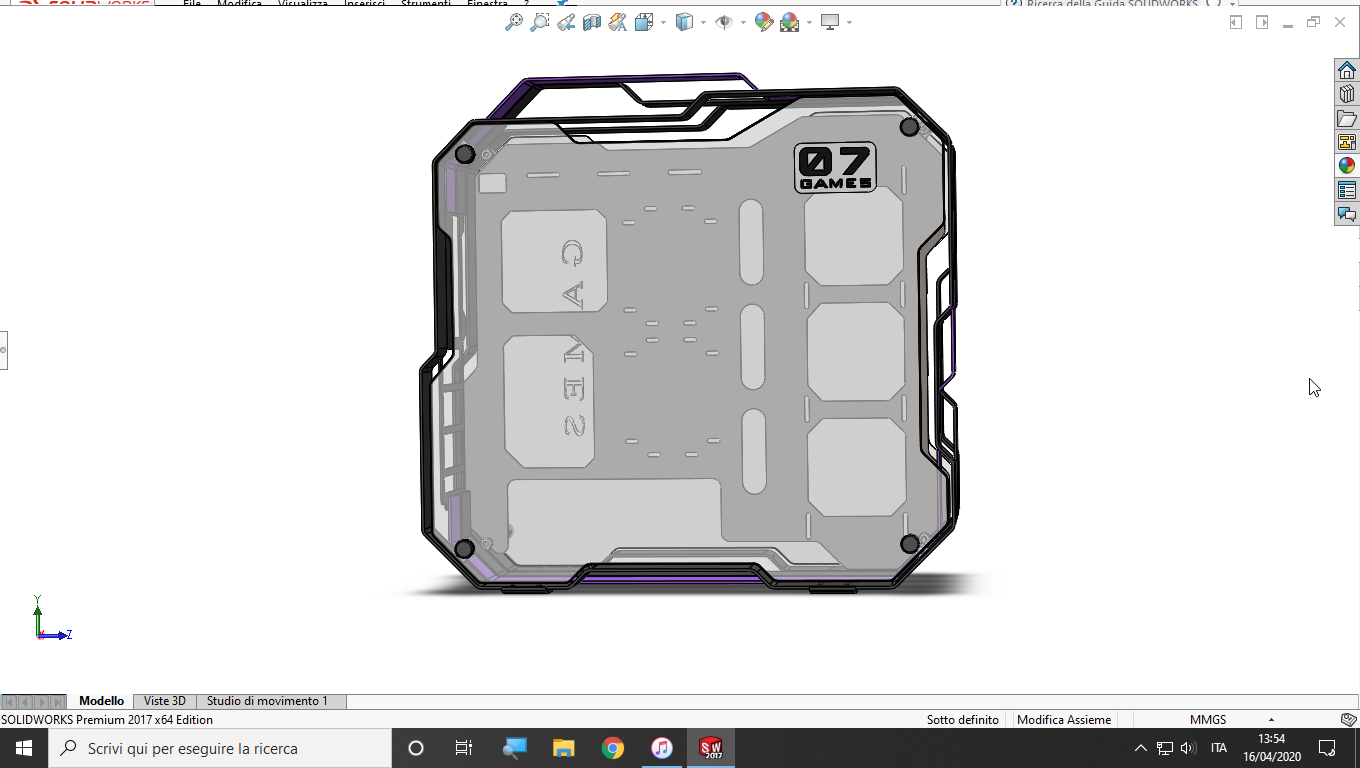This screenshot has height=768, width=1360.
Task: Open Task View from the taskbar
Action: [464, 748]
